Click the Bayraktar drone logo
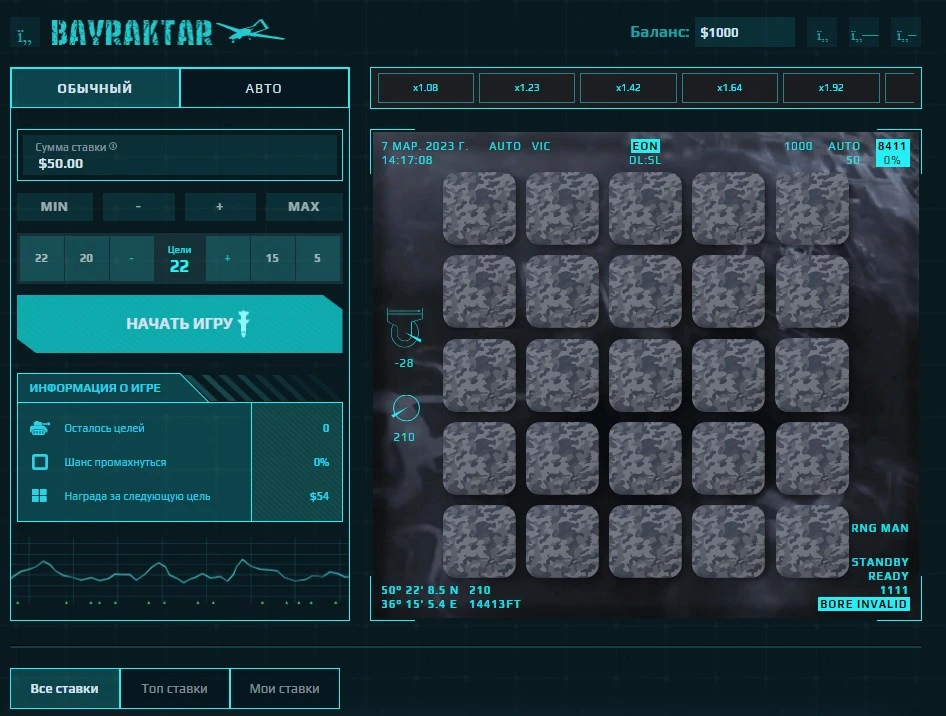Viewport: 946px width, 716px height. point(168,33)
